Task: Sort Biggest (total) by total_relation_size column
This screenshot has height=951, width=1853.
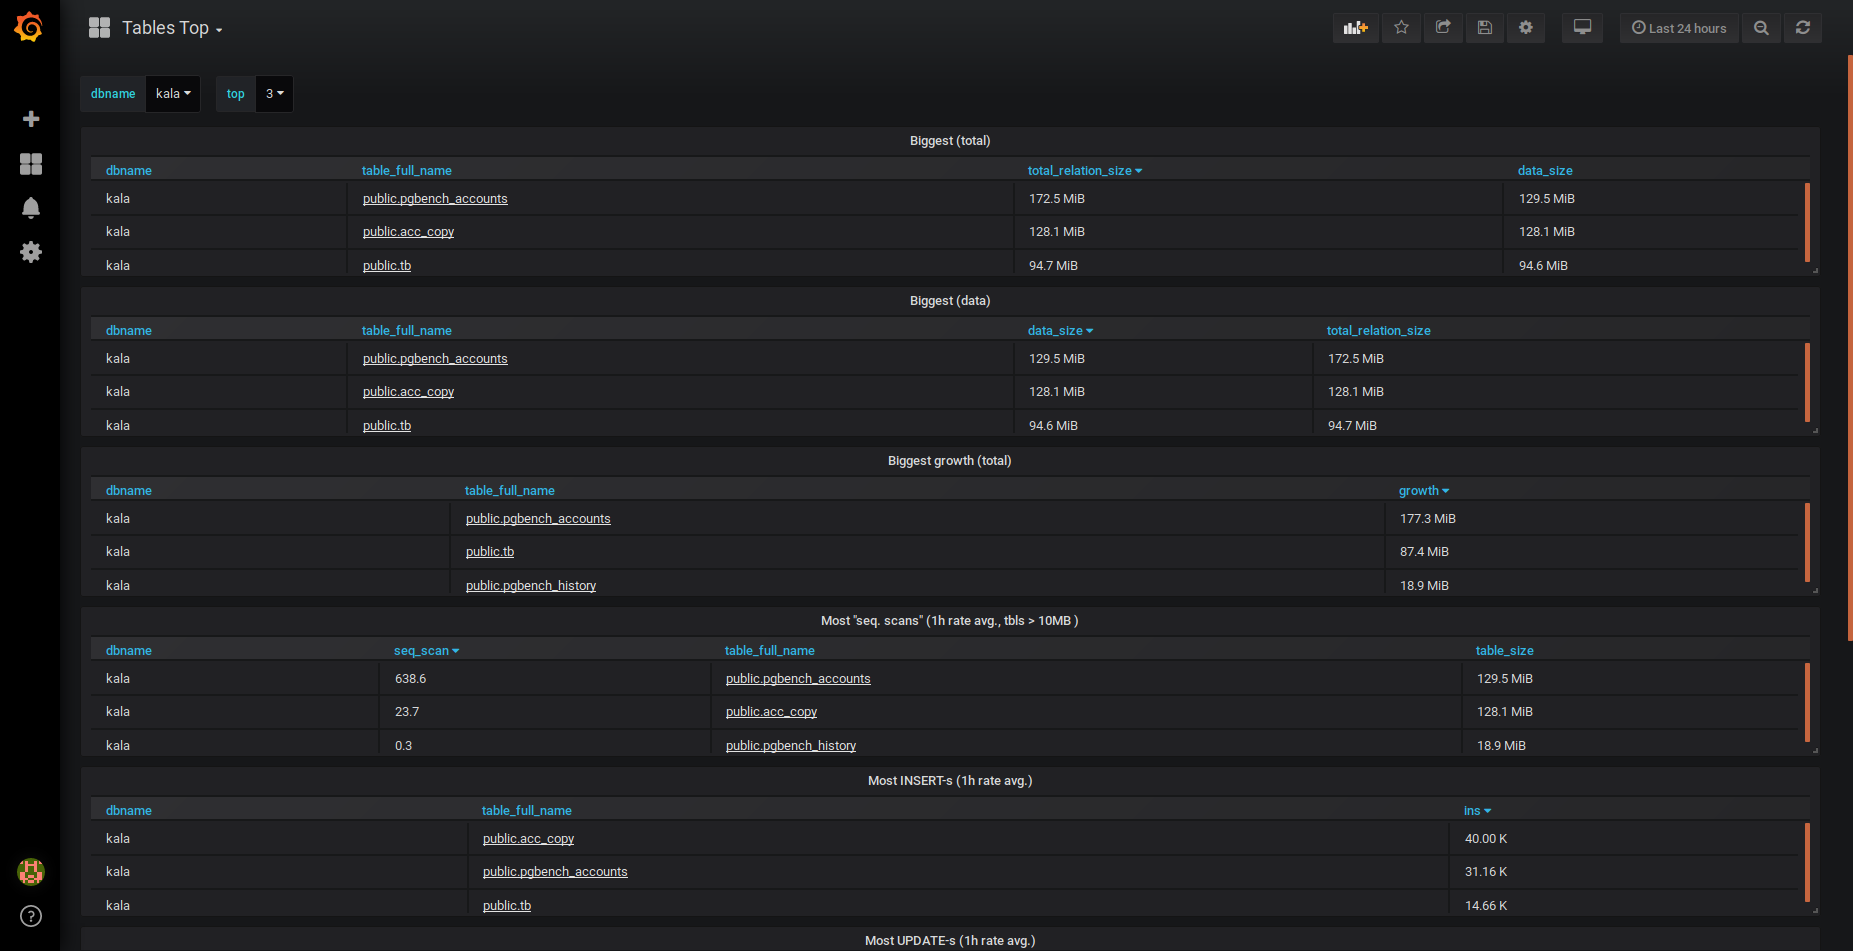Action: [x=1080, y=171]
